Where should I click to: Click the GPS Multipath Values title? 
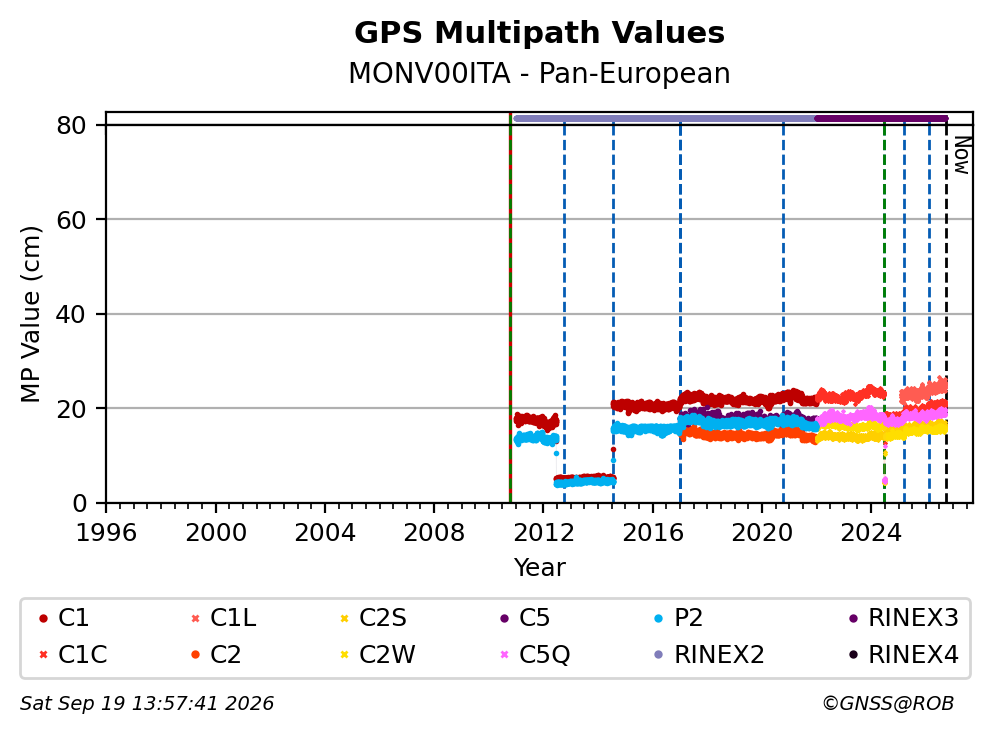[x=539, y=33]
